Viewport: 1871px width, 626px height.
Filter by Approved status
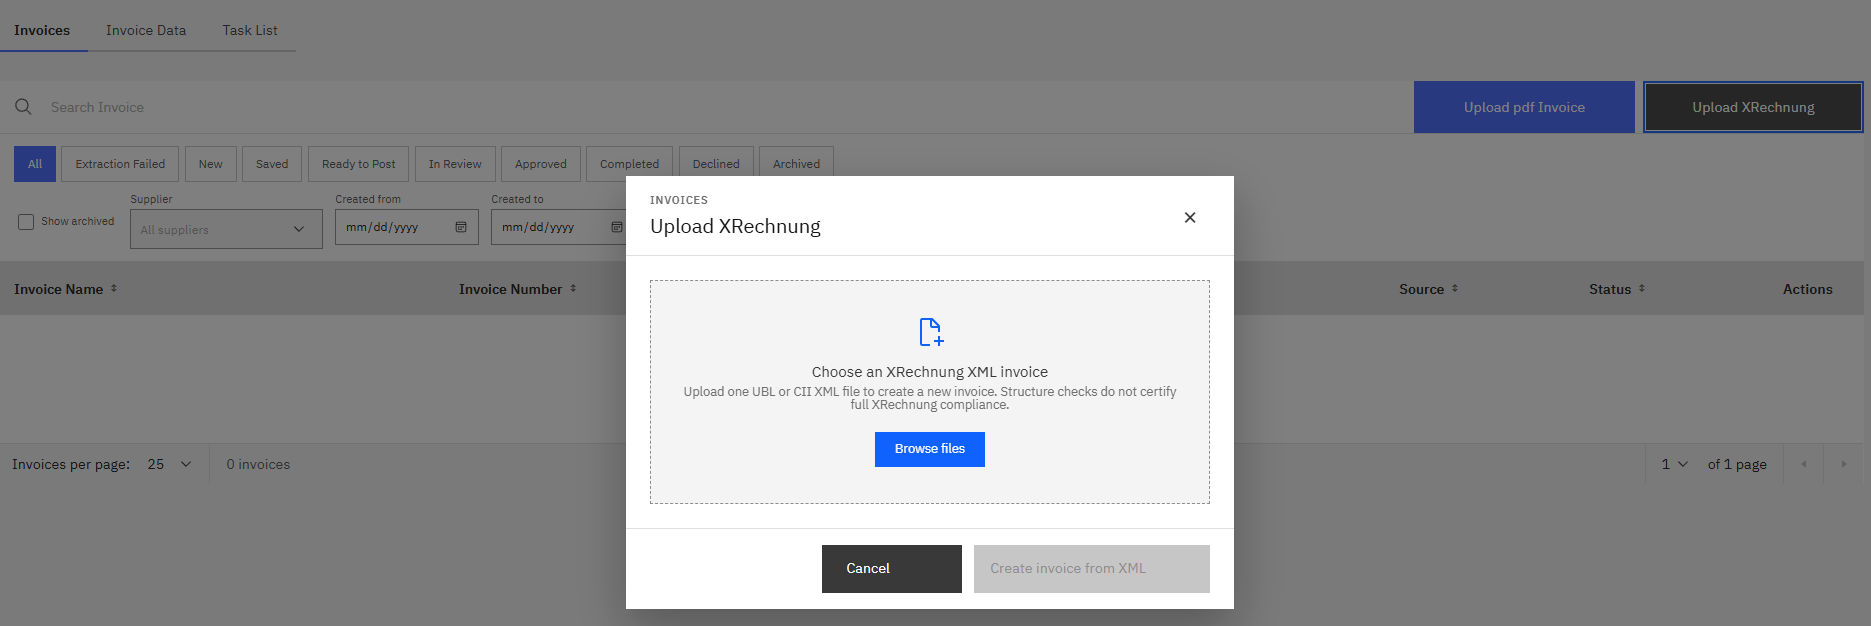(541, 164)
